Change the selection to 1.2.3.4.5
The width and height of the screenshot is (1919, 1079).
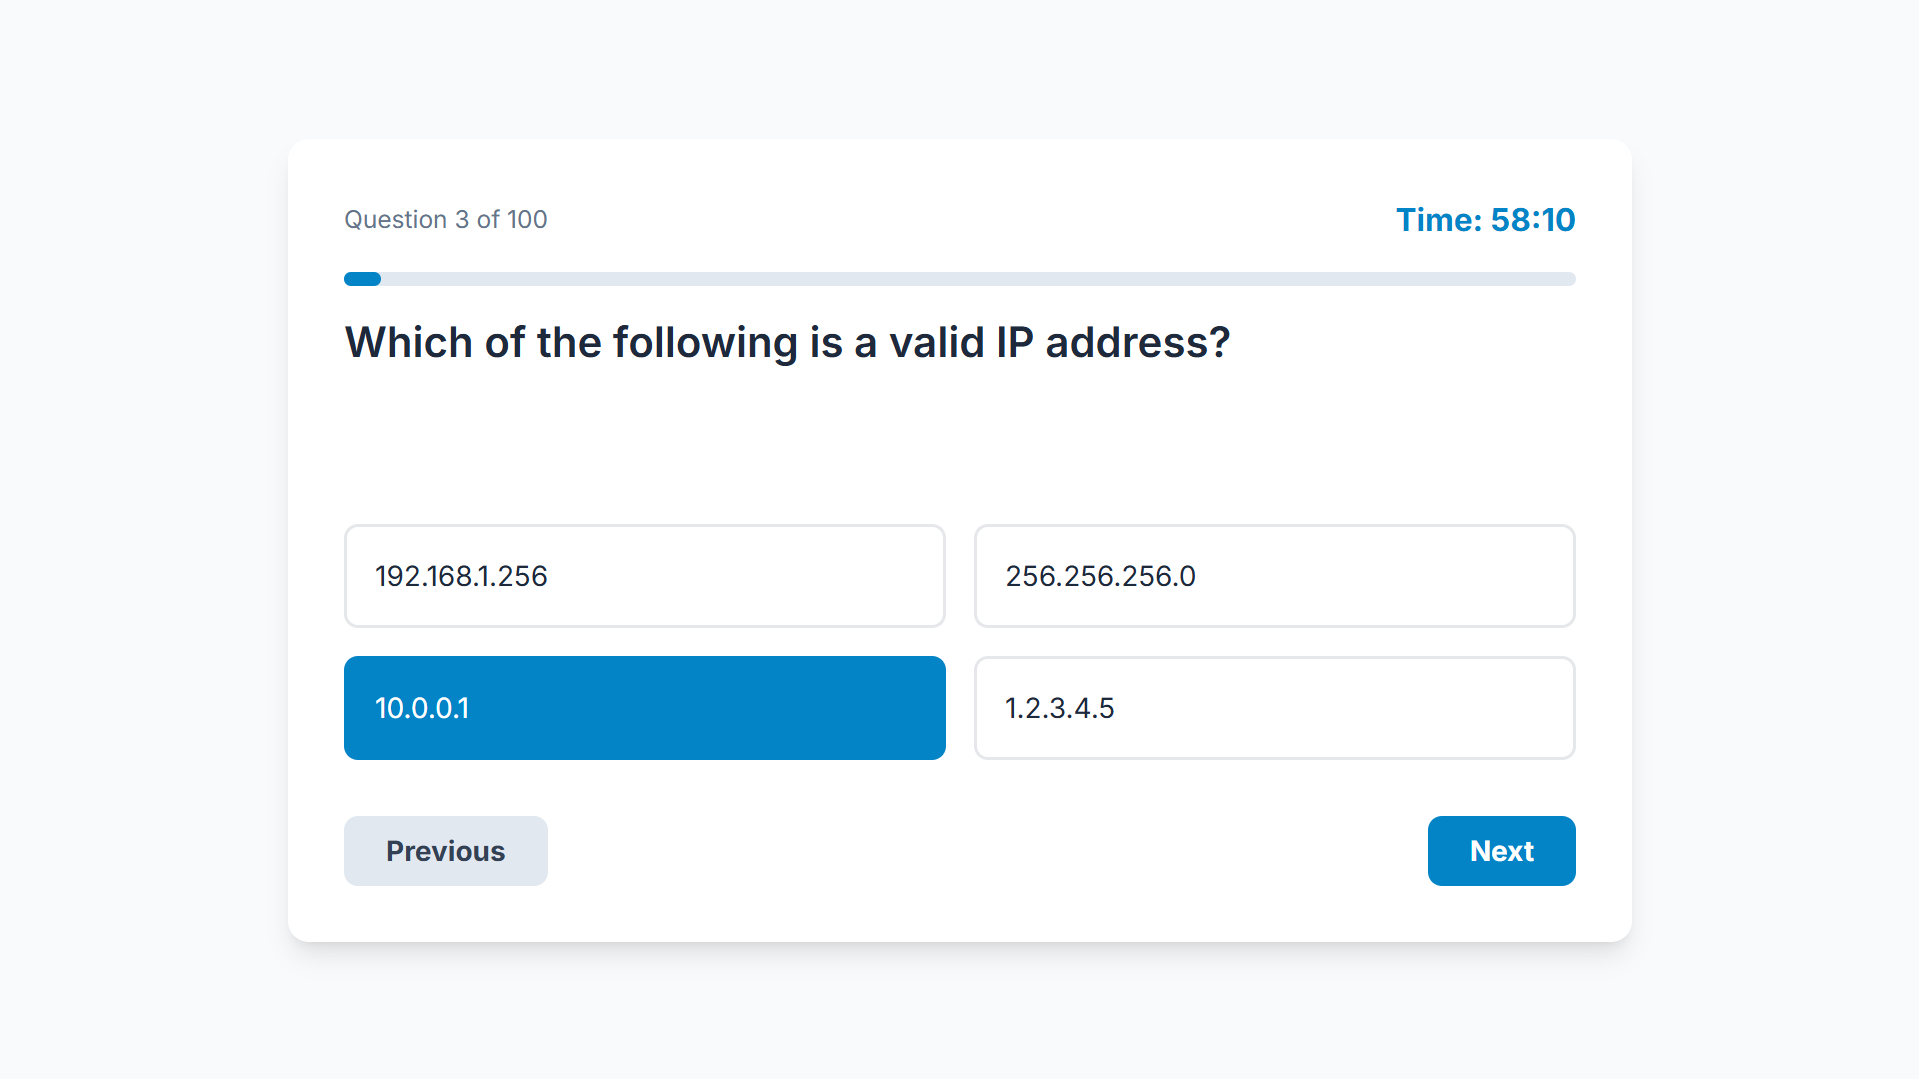tap(1274, 708)
